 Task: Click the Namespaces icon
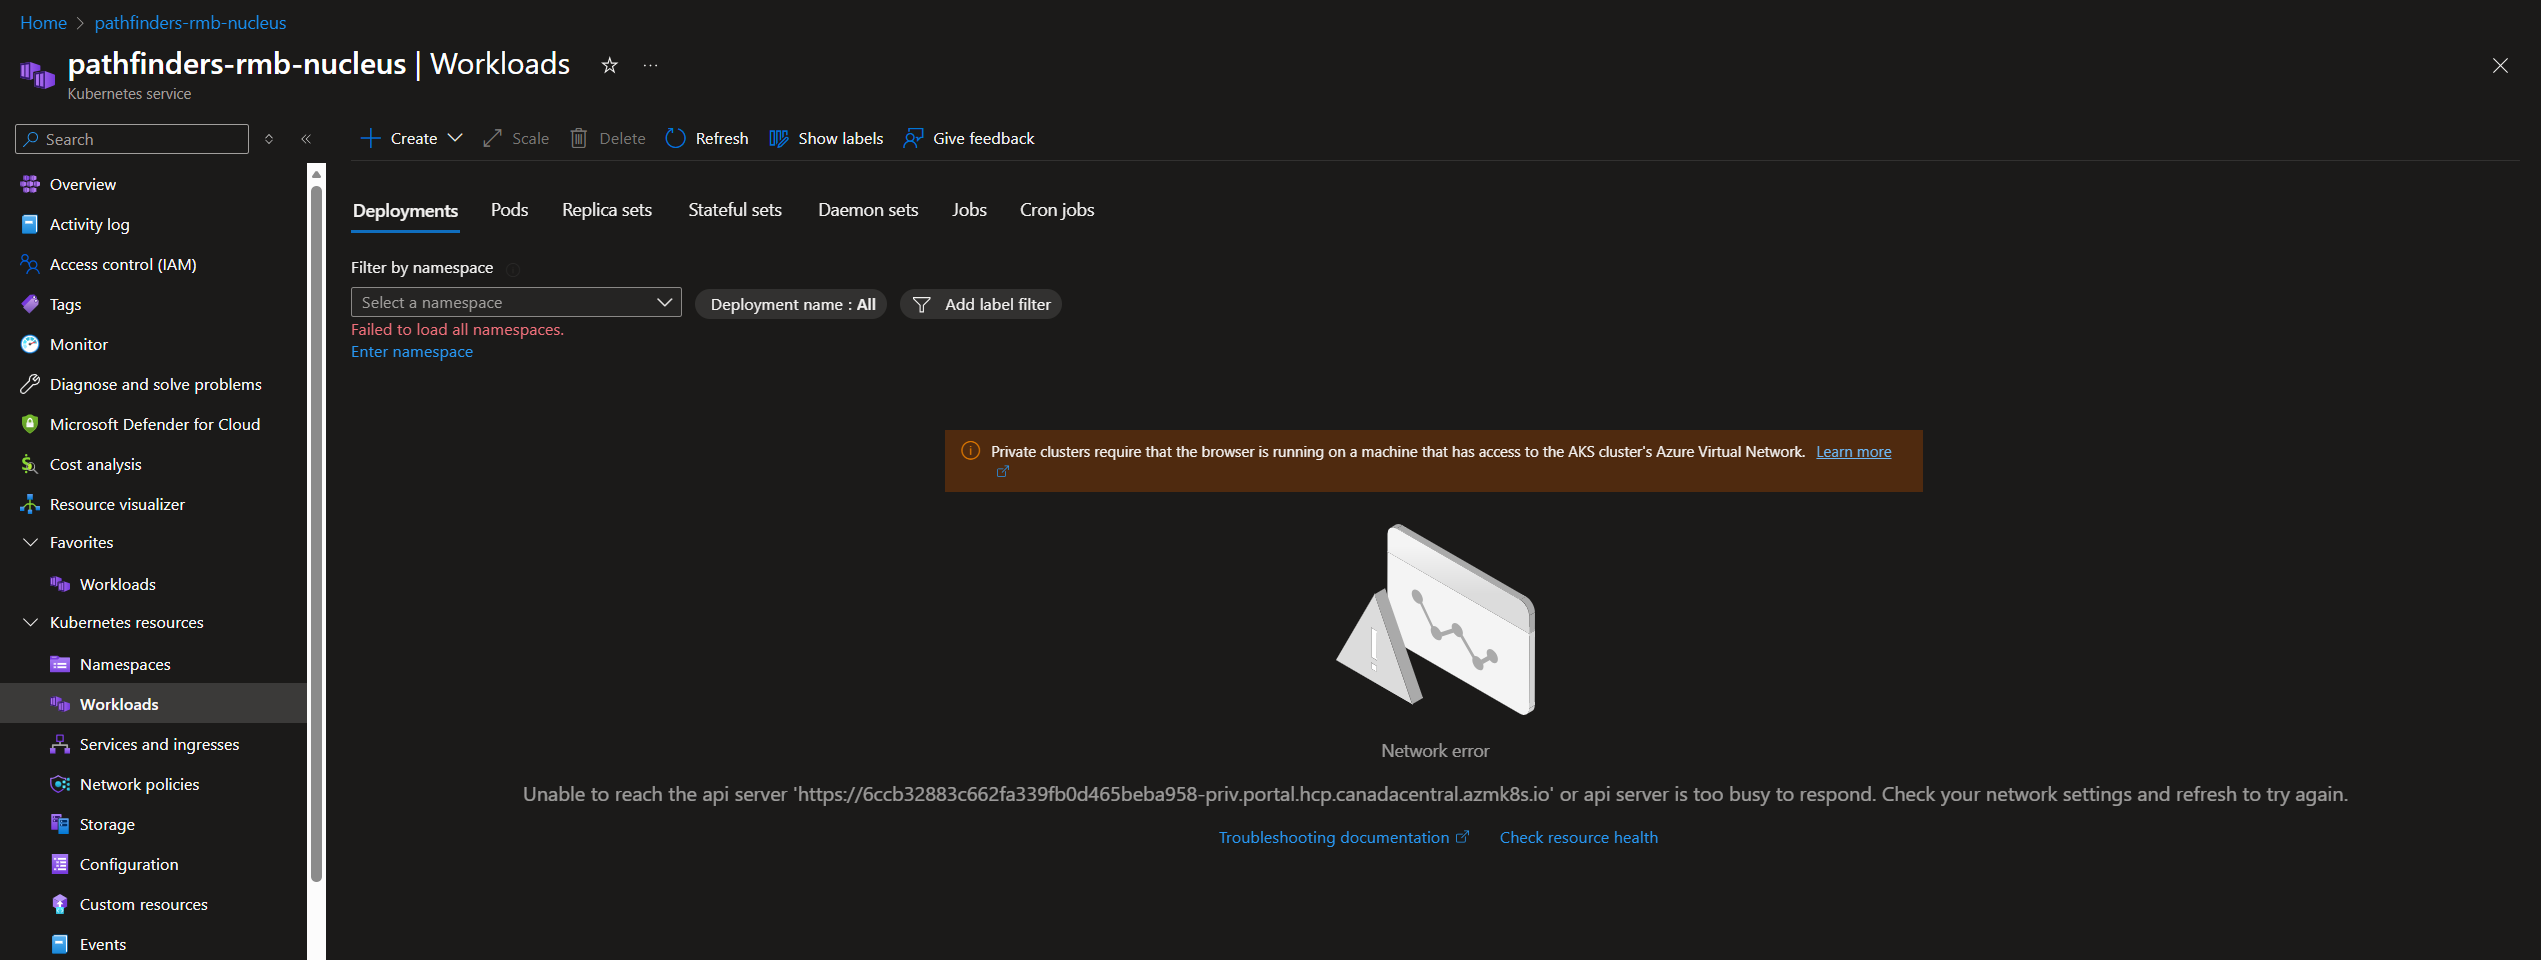pos(60,664)
